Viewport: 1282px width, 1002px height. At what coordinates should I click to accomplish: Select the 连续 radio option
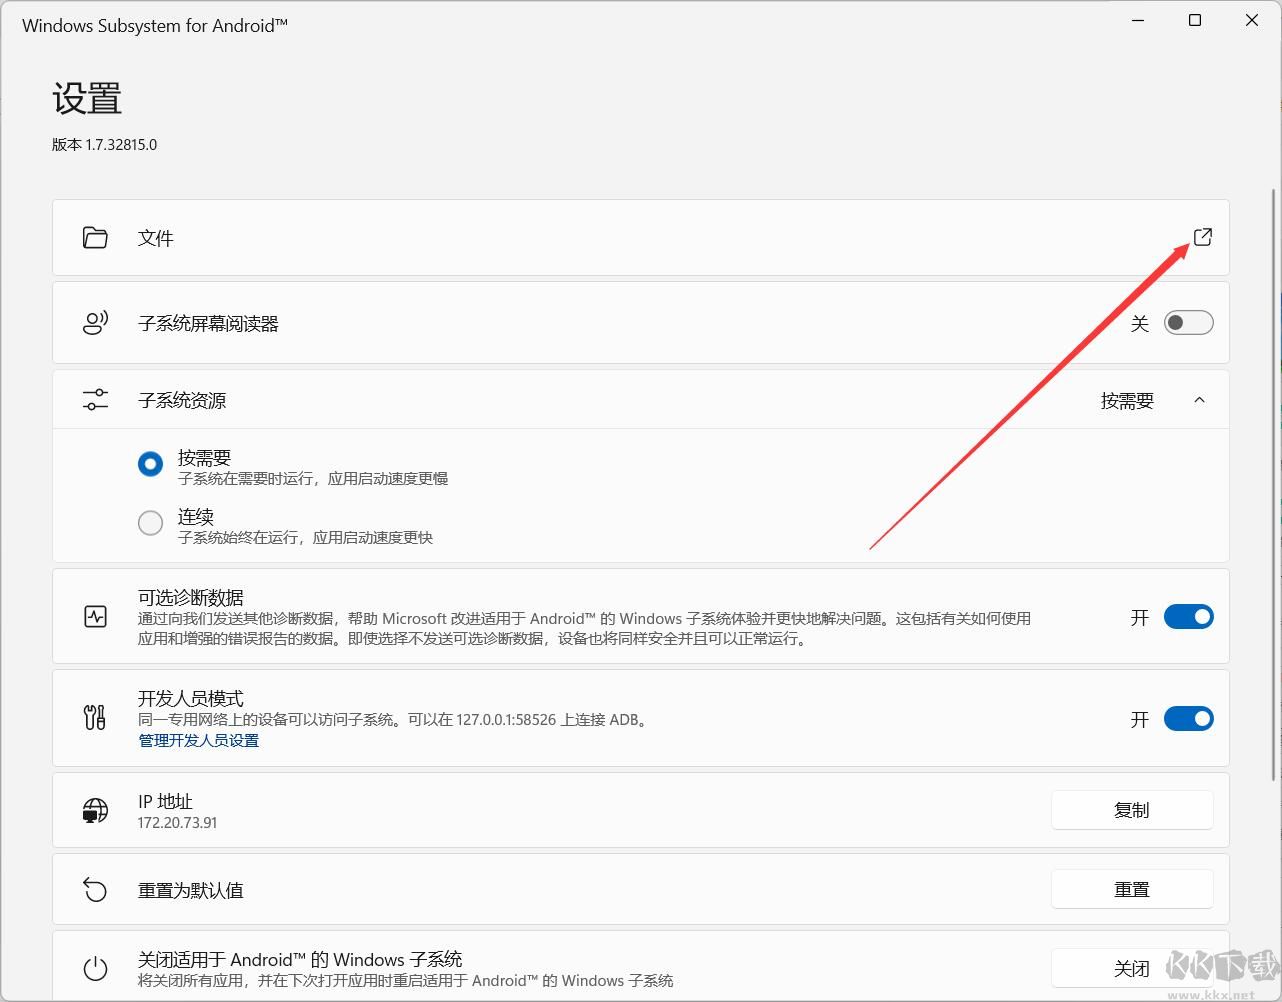coord(150,522)
